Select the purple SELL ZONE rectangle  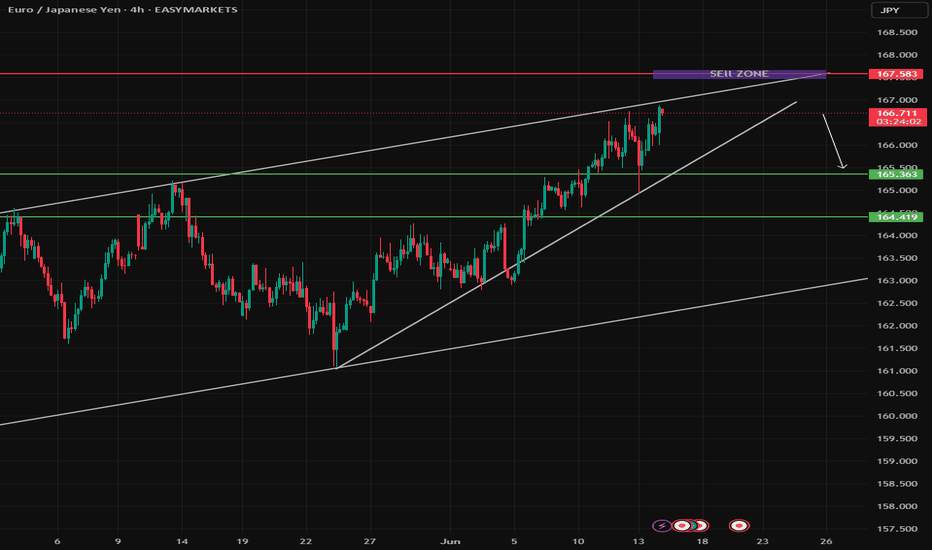tap(739, 74)
